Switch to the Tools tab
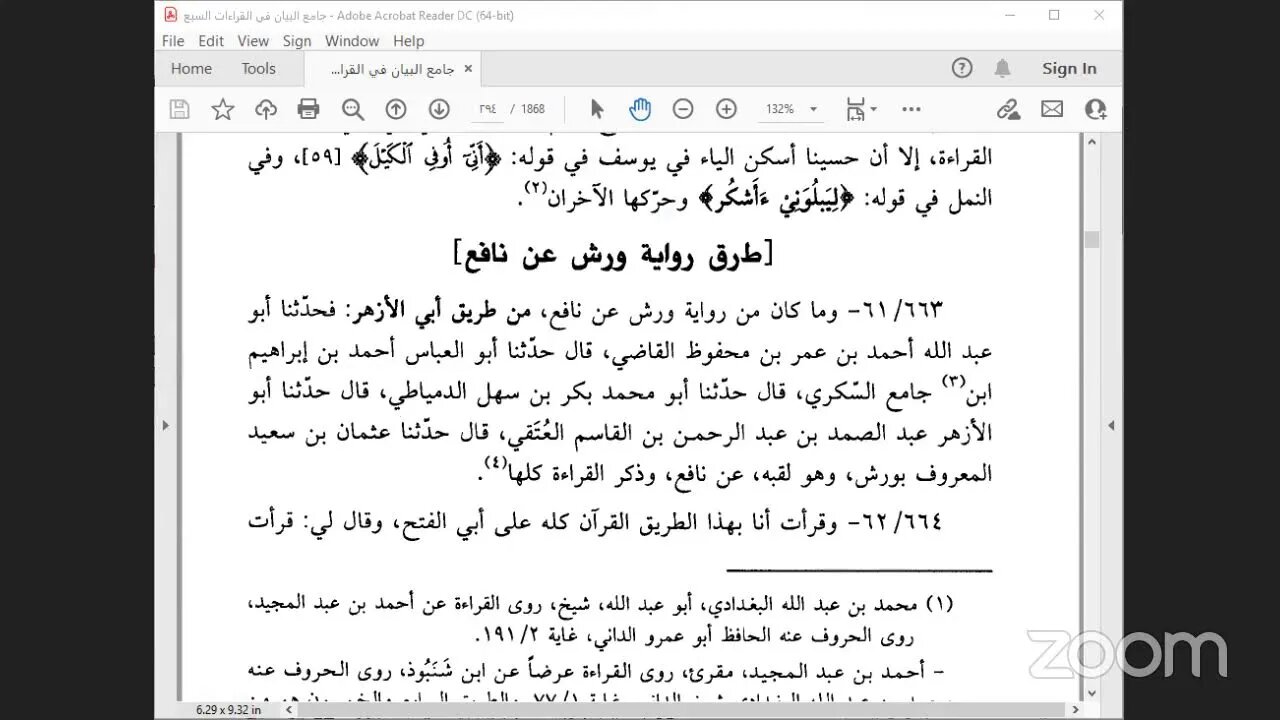The height and width of the screenshot is (720, 1280). pos(258,69)
